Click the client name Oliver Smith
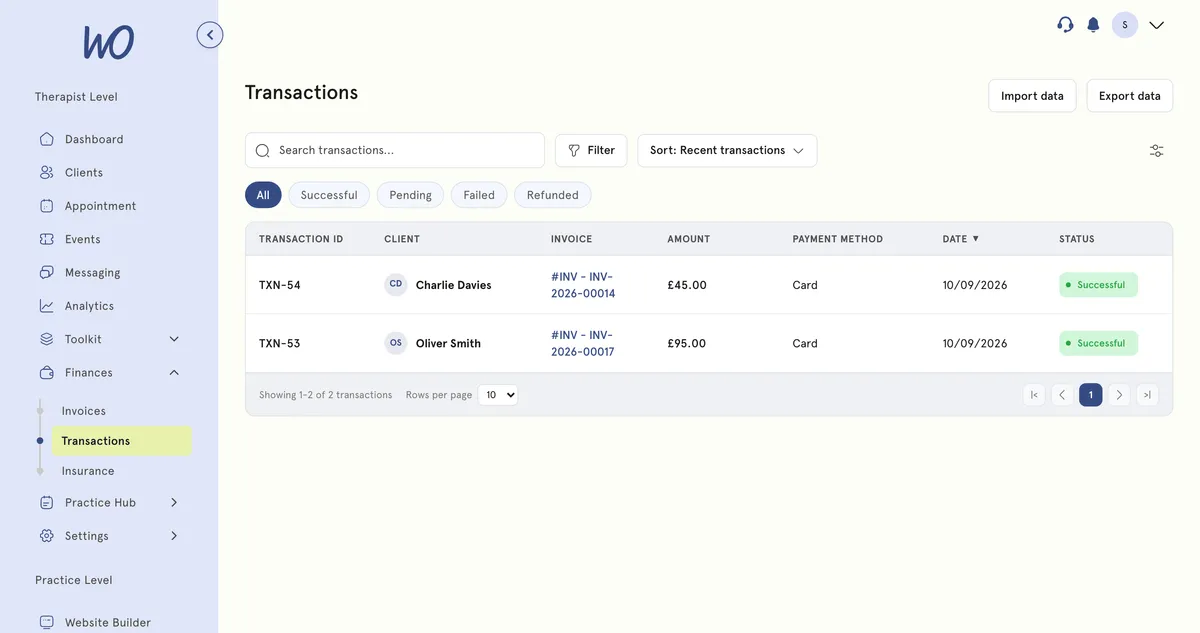 click(x=448, y=343)
